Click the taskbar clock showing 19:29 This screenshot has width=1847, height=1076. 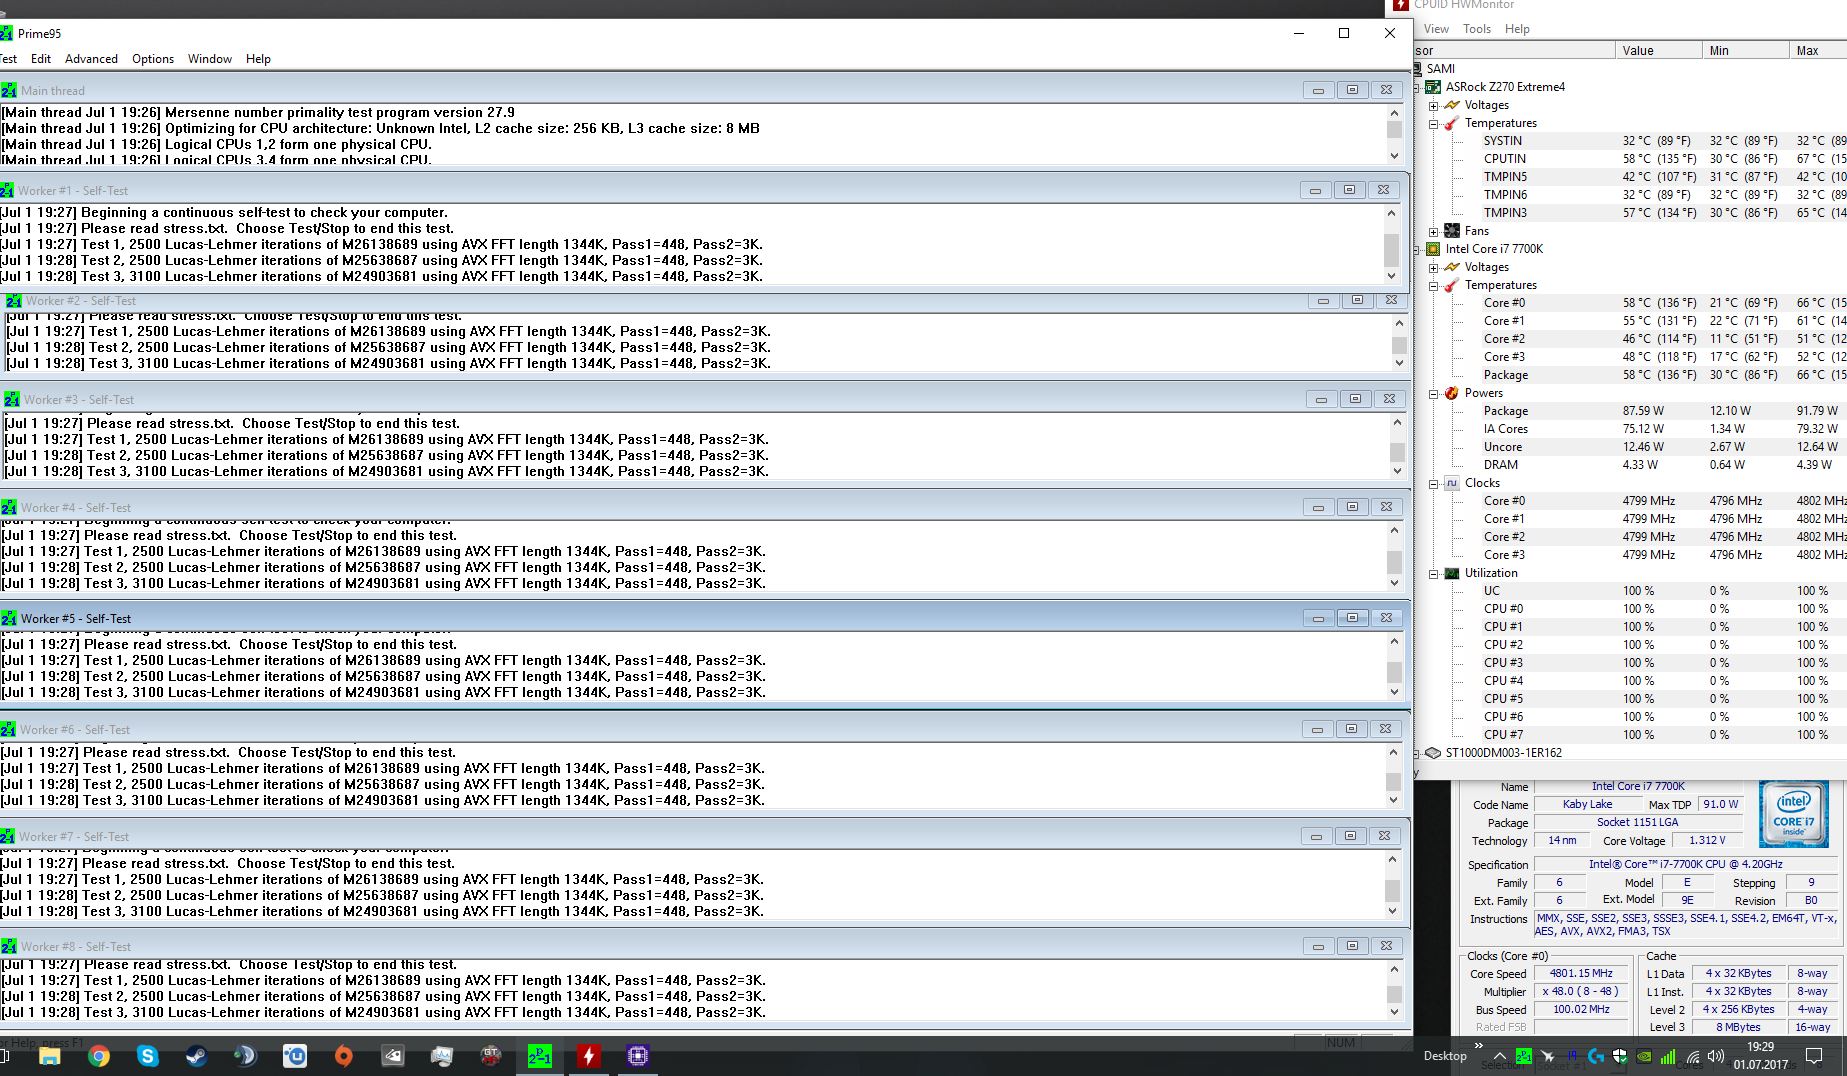[1761, 1056]
